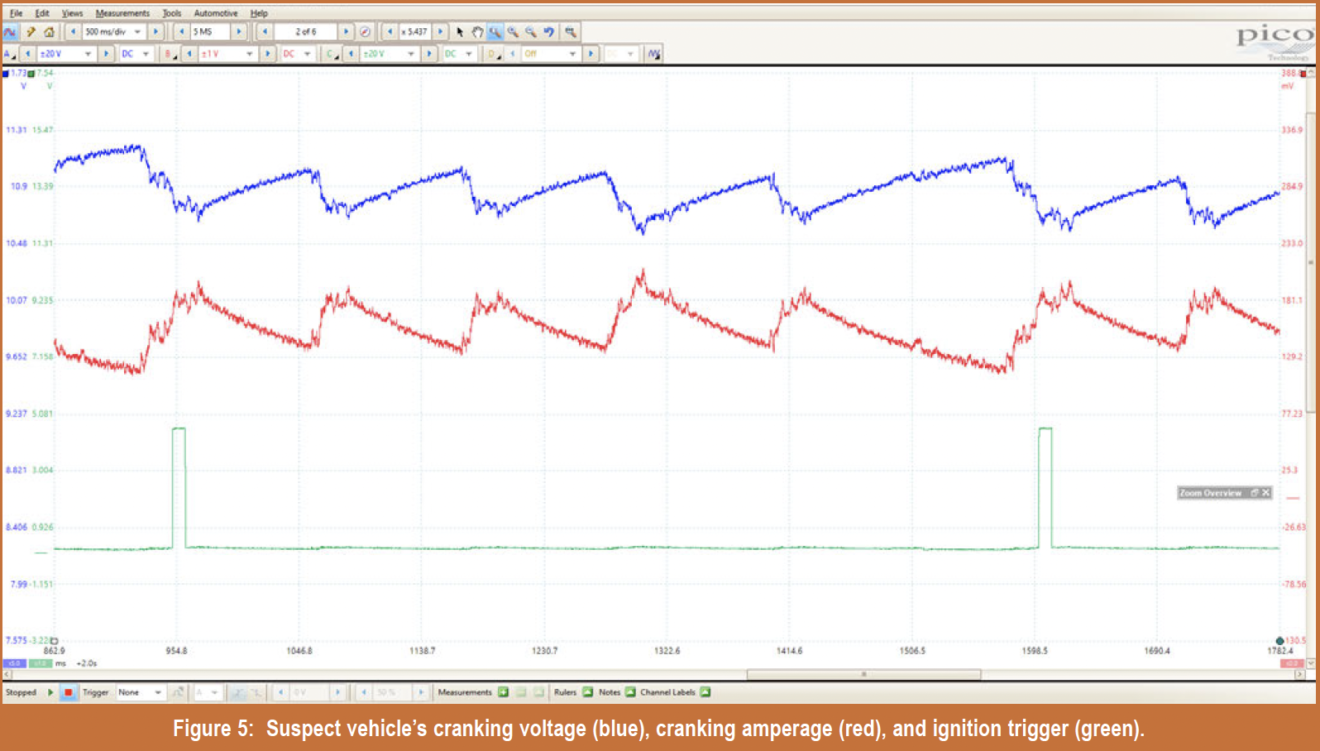Close the Zoom Overview panel

pyautogui.click(x=1266, y=493)
